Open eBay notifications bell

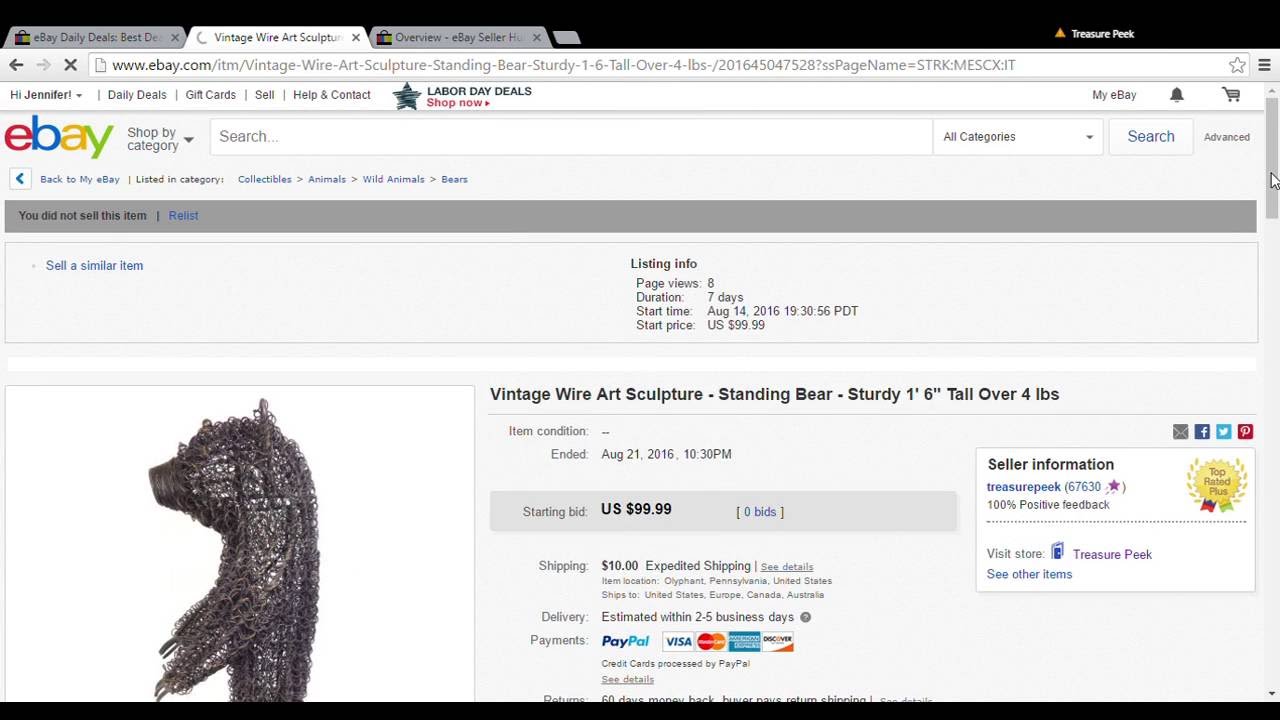[1177, 94]
